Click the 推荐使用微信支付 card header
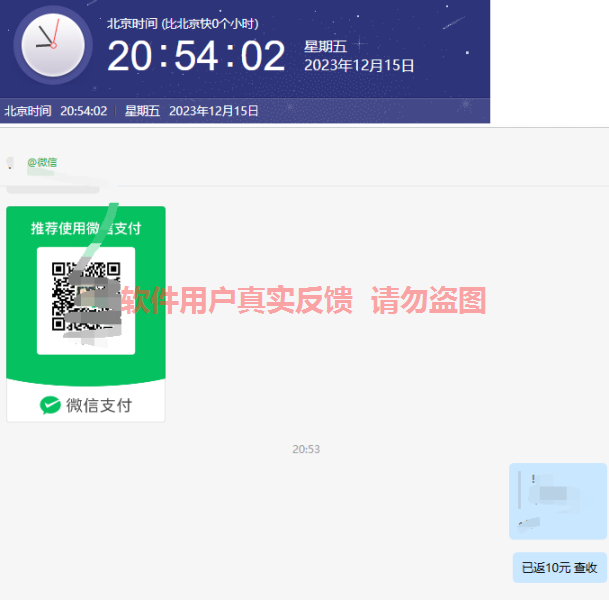The height and width of the screenshot is (600, 609). pyautogui.click(x=86, y=228)
